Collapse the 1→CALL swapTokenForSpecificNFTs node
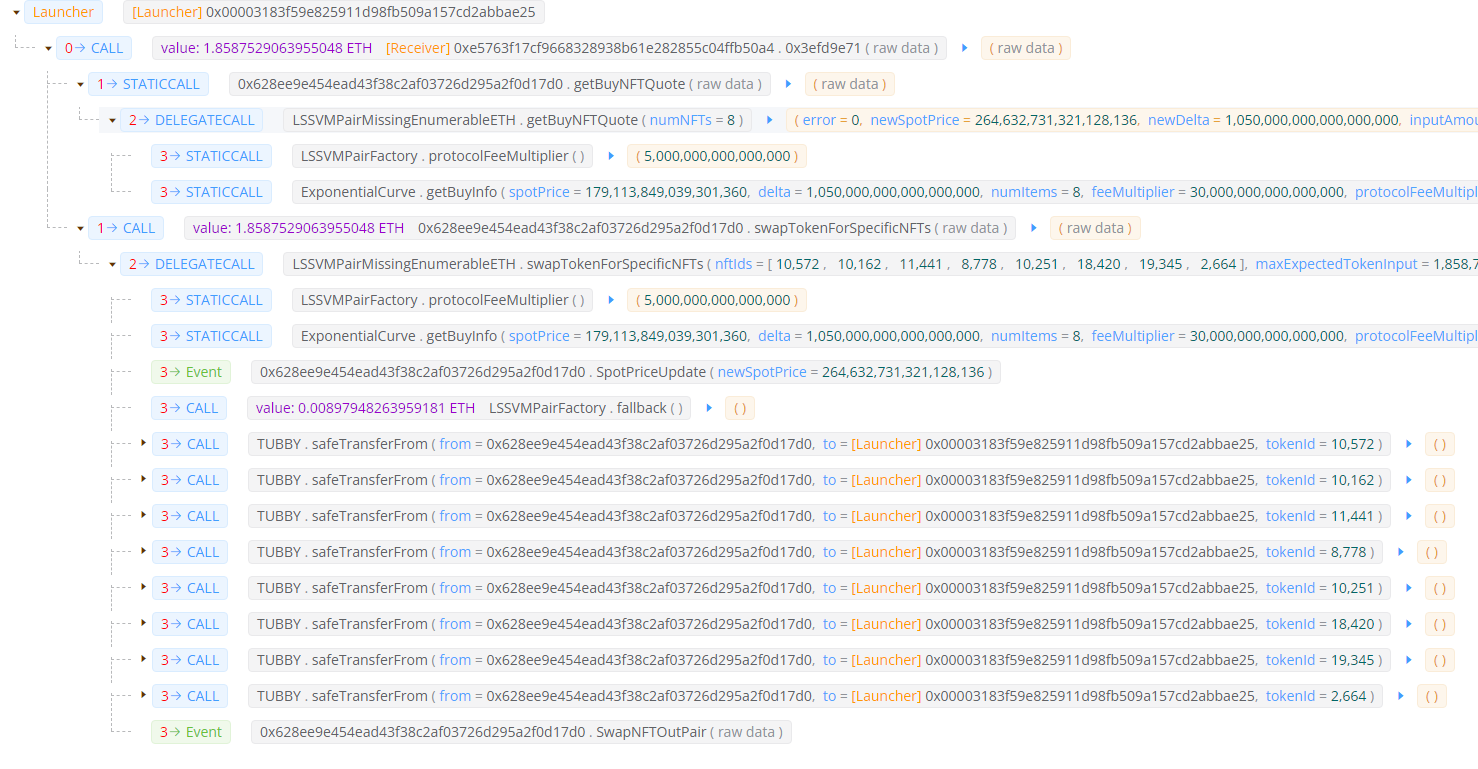 tap(80, 228)
